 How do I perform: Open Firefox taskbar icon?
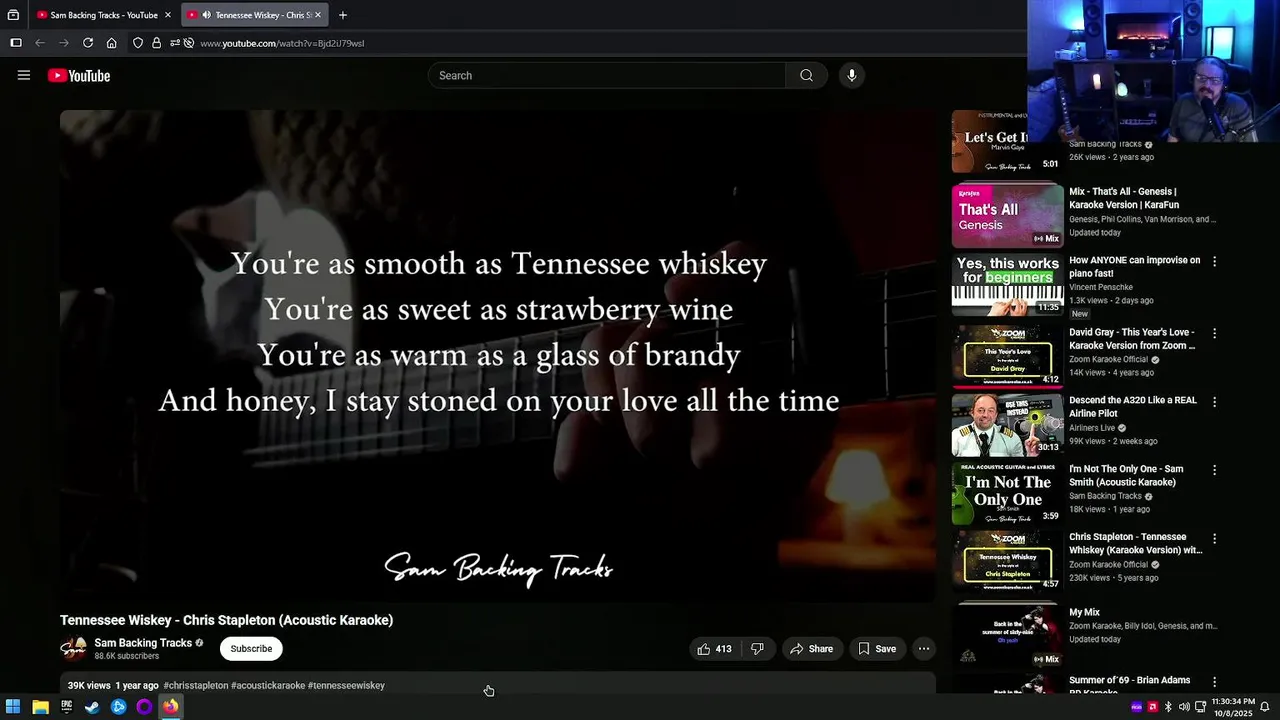click(170, 707)
